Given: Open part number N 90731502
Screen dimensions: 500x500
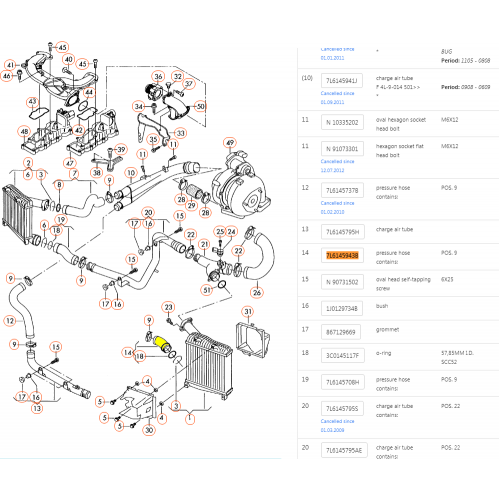Looking at the screenshot, I should point(342,282).
